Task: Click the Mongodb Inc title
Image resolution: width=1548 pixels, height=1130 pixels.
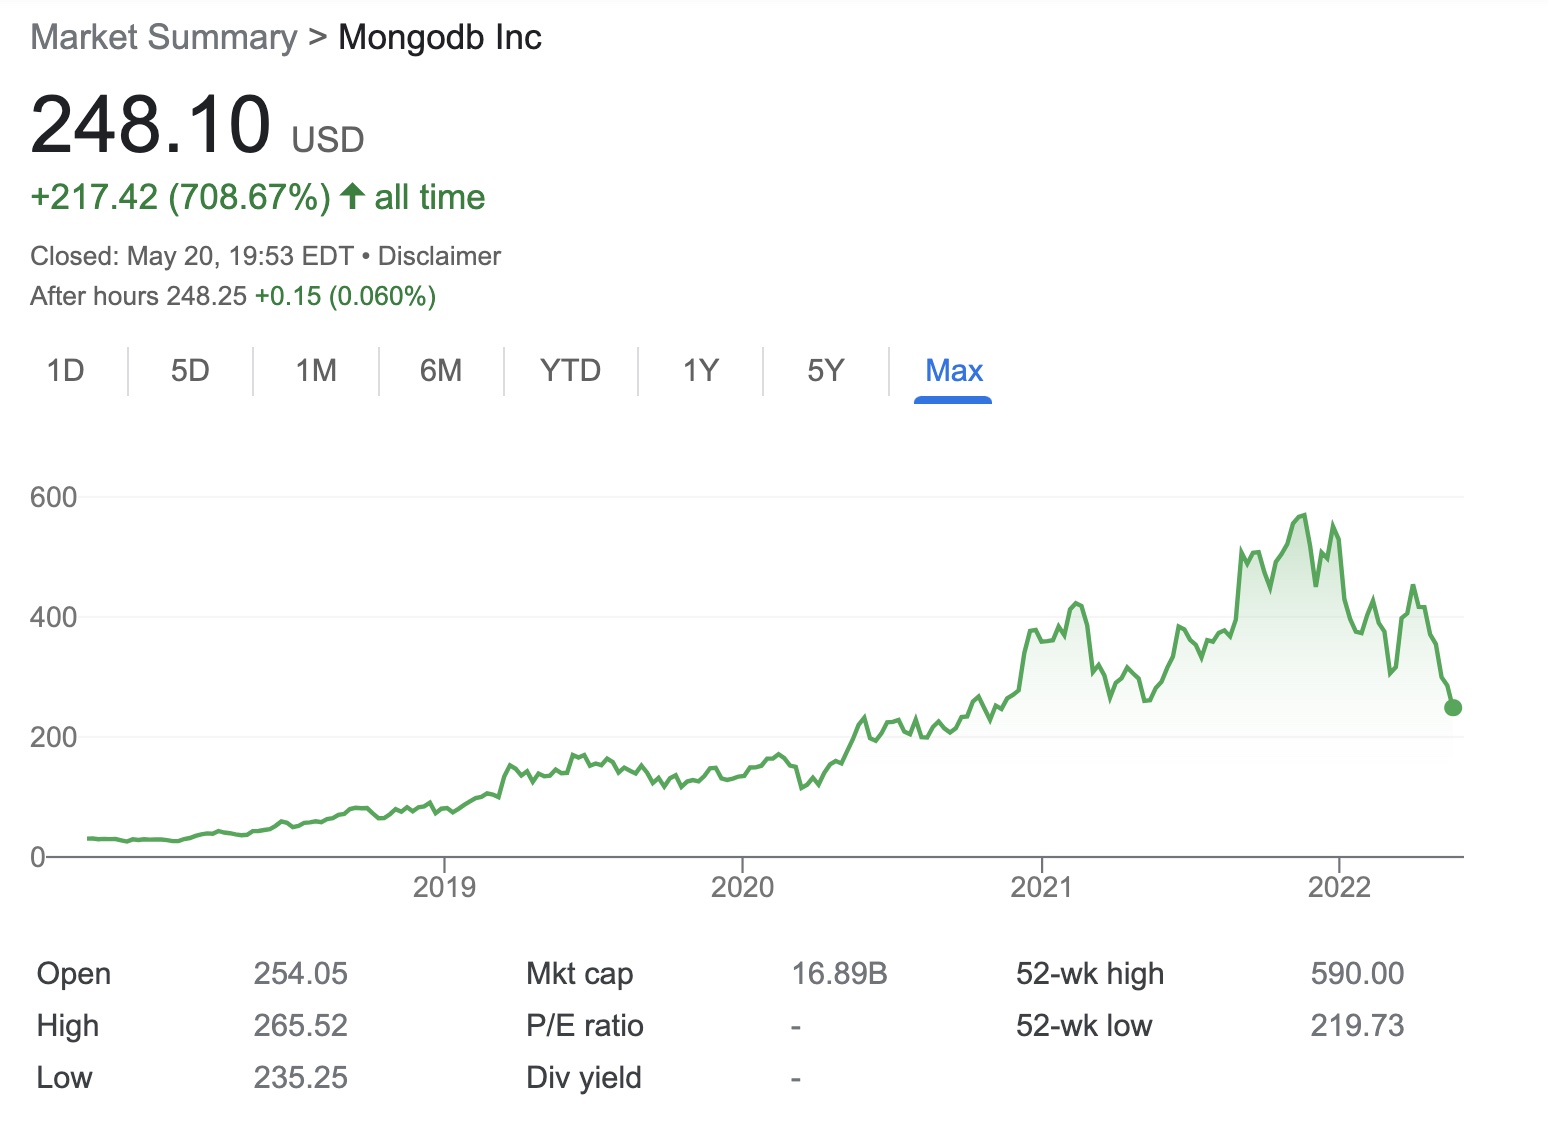Action: 440,38
